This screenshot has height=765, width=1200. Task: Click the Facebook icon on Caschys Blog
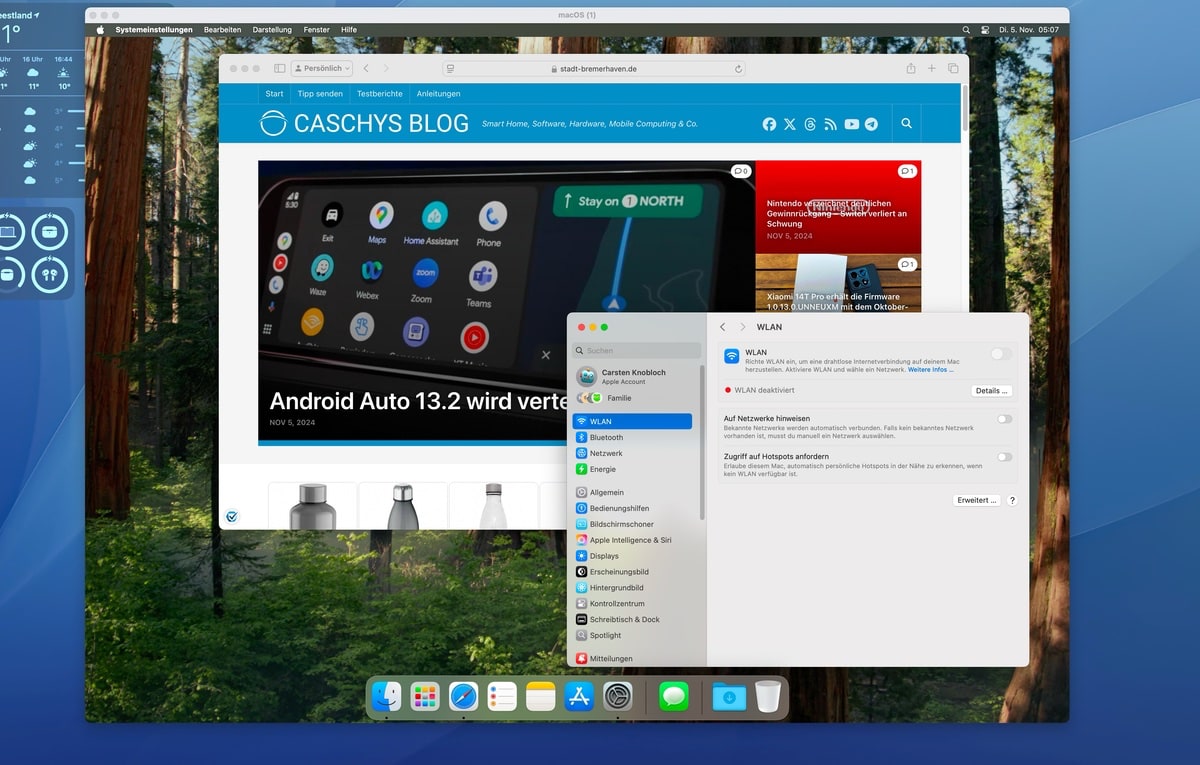(769, 124)
